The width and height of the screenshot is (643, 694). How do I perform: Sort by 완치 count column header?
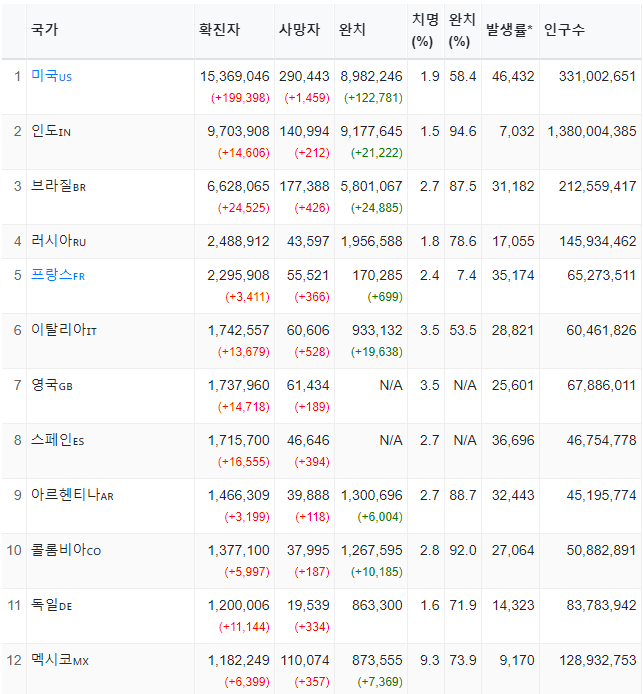352,30
